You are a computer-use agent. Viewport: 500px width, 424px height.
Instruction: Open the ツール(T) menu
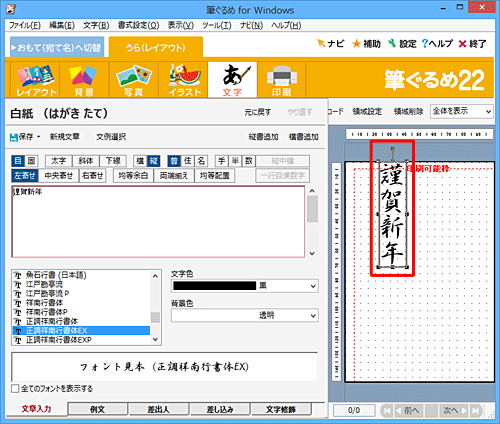pos(217,25)
